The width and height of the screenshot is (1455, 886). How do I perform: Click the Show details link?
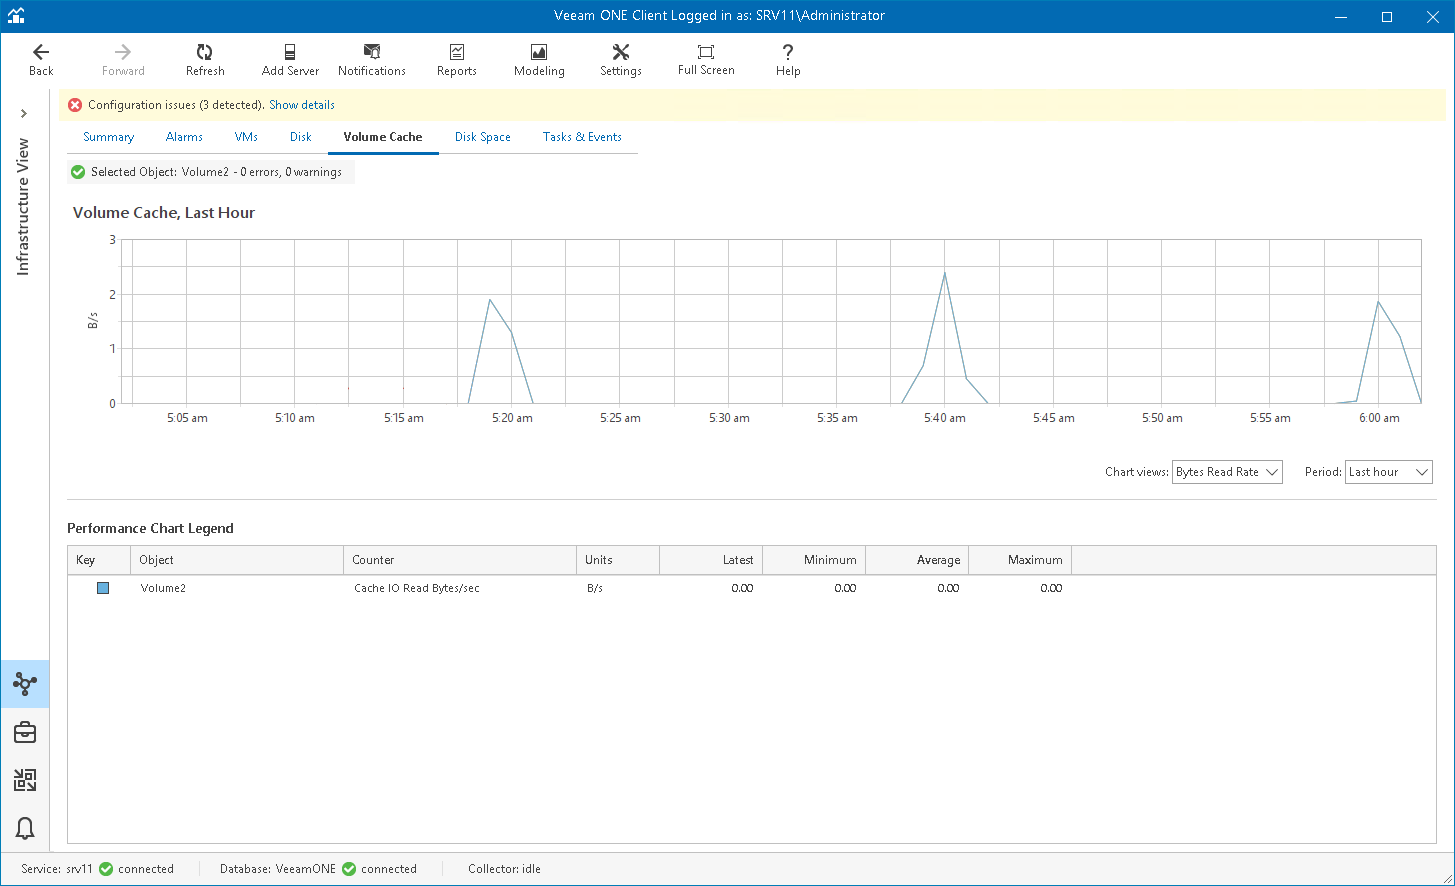302,105
